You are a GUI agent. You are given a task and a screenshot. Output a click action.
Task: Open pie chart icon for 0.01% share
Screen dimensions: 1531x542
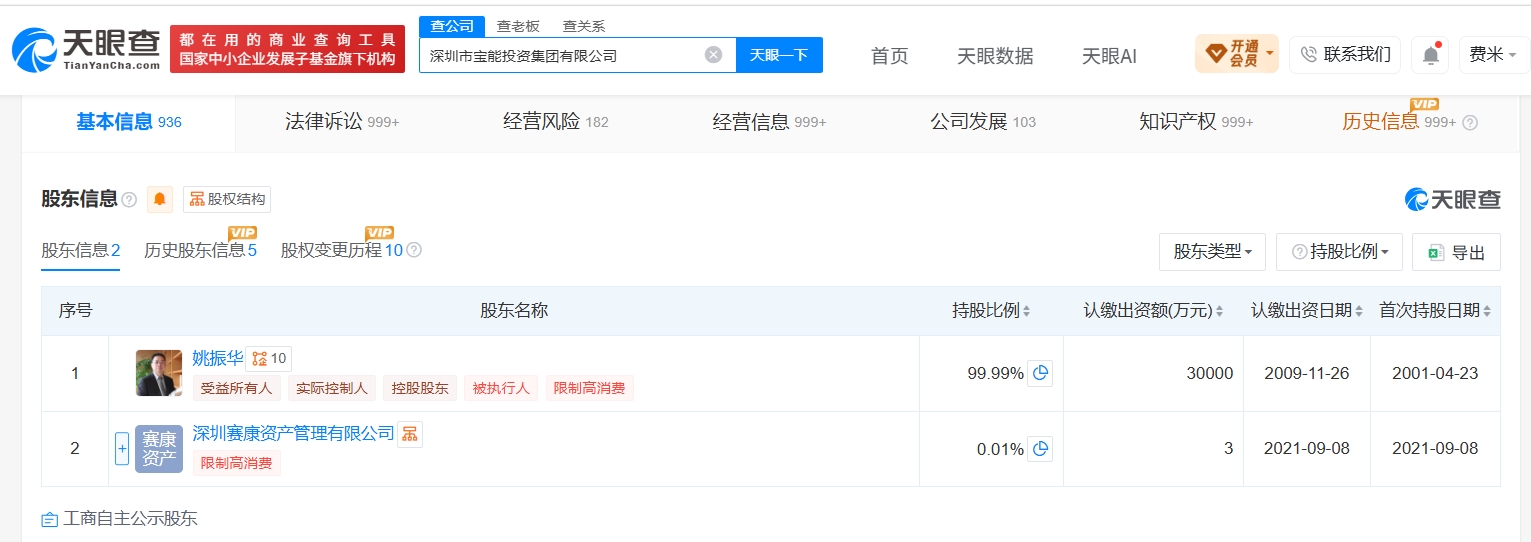click(1040, 449)
